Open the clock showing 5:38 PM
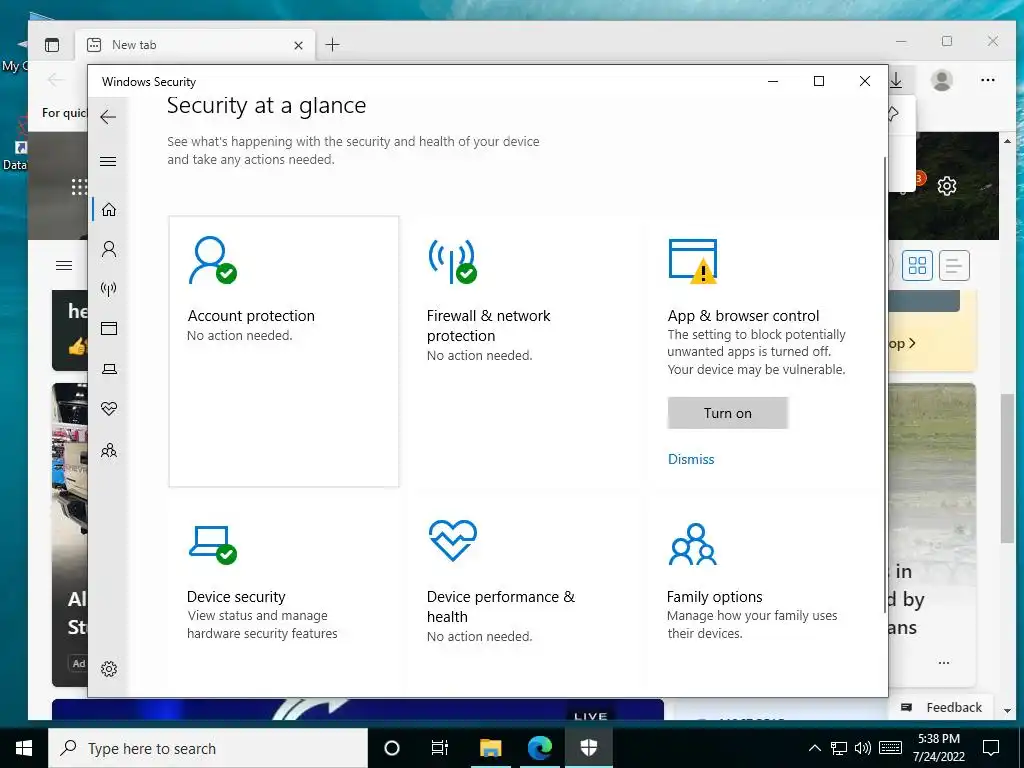The height and width of the screenshot is (768, 1024). pos(939,748)
